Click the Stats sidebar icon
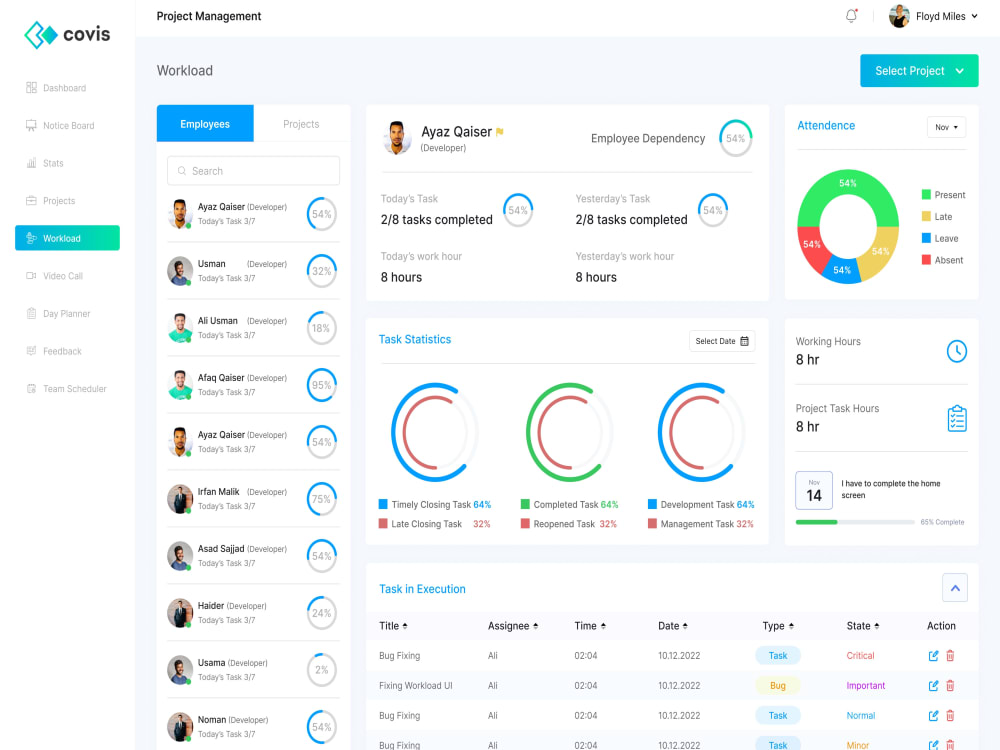Viewport: 1000px width, 750px height. [31, 163]
